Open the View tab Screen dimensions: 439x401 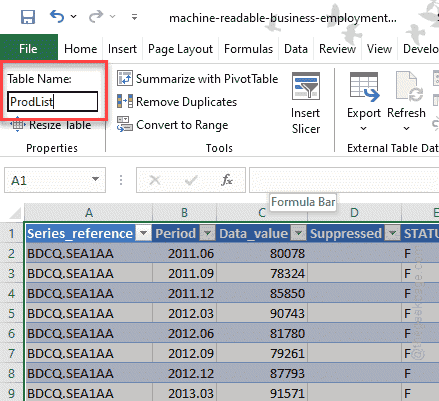pyautogui.click(x=379, y=49)
